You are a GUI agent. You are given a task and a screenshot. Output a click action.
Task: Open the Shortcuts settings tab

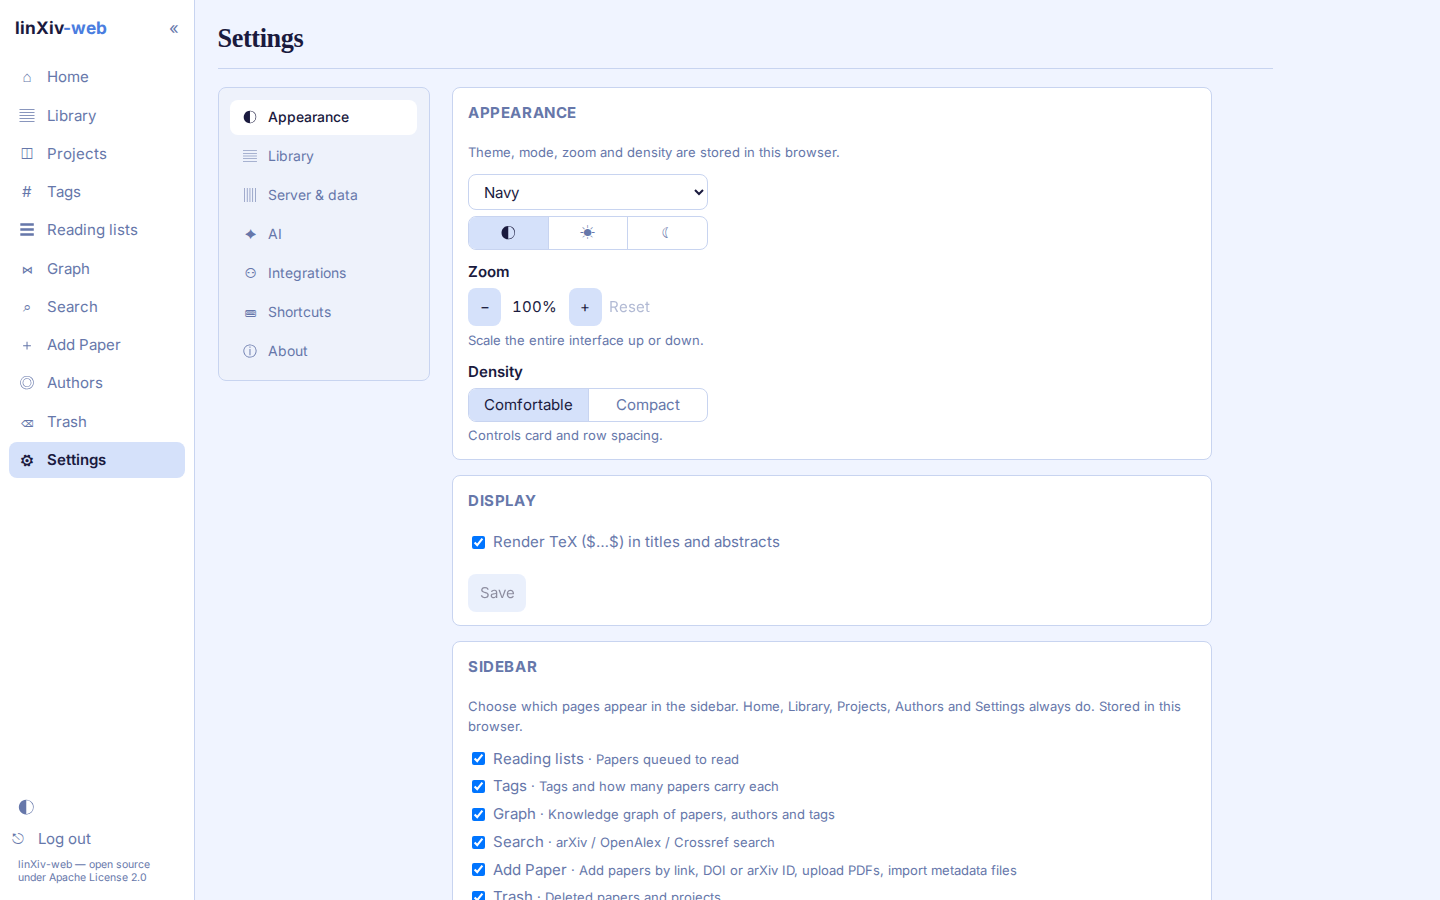(323, 312)
